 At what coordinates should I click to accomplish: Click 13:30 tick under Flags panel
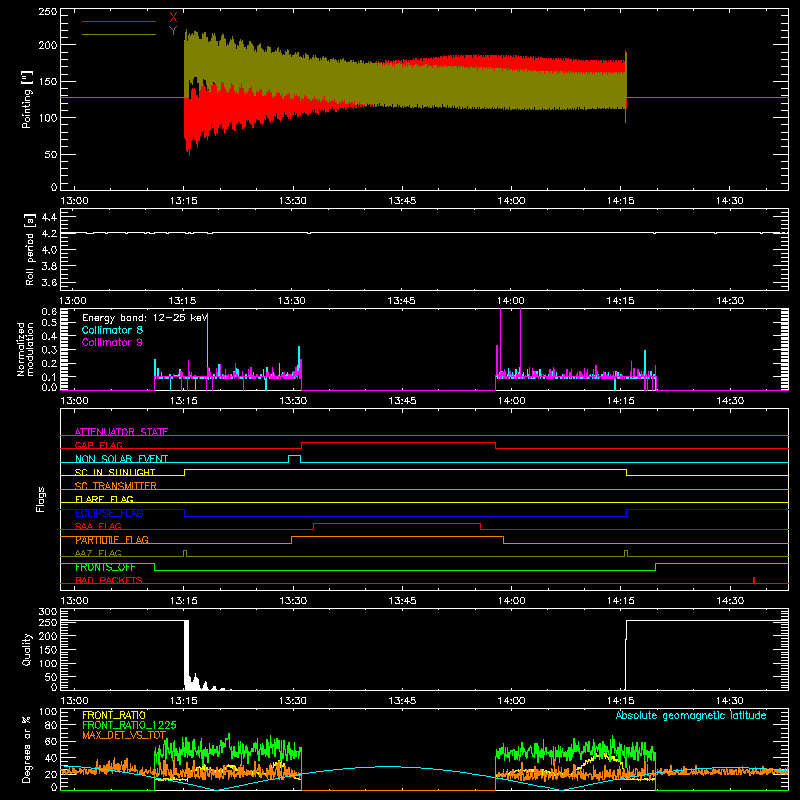tap(293, 601)
